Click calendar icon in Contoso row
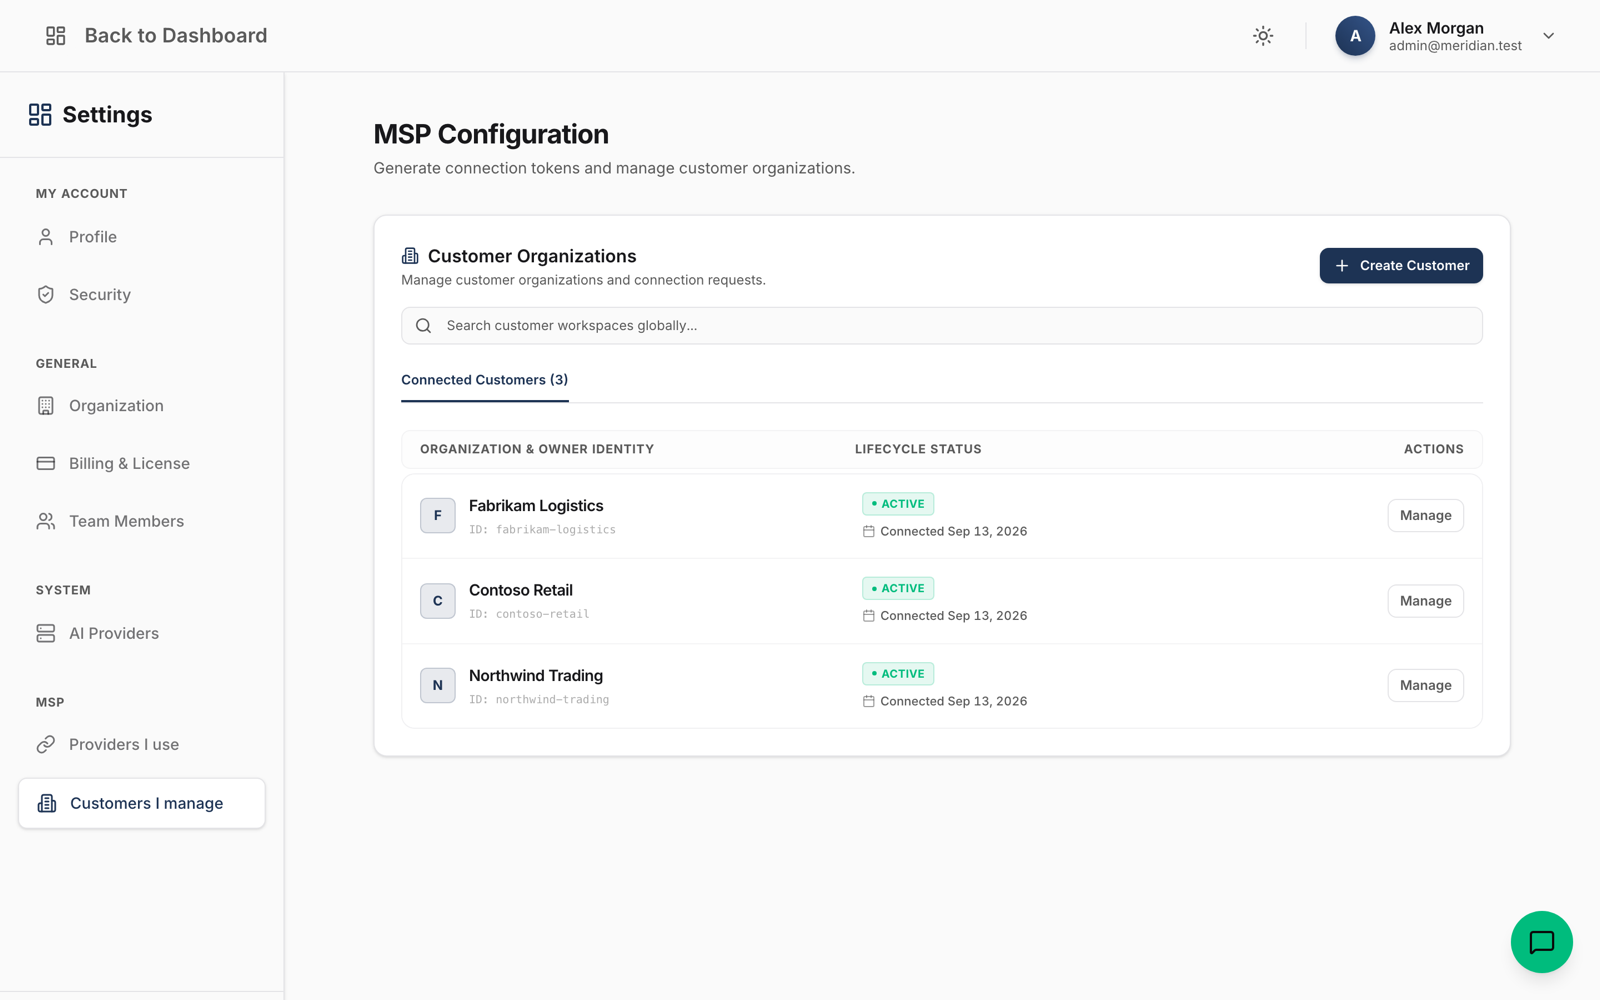Image resolution: width=1600 pixels, height=1000 pixels. (x=869, y=616)
